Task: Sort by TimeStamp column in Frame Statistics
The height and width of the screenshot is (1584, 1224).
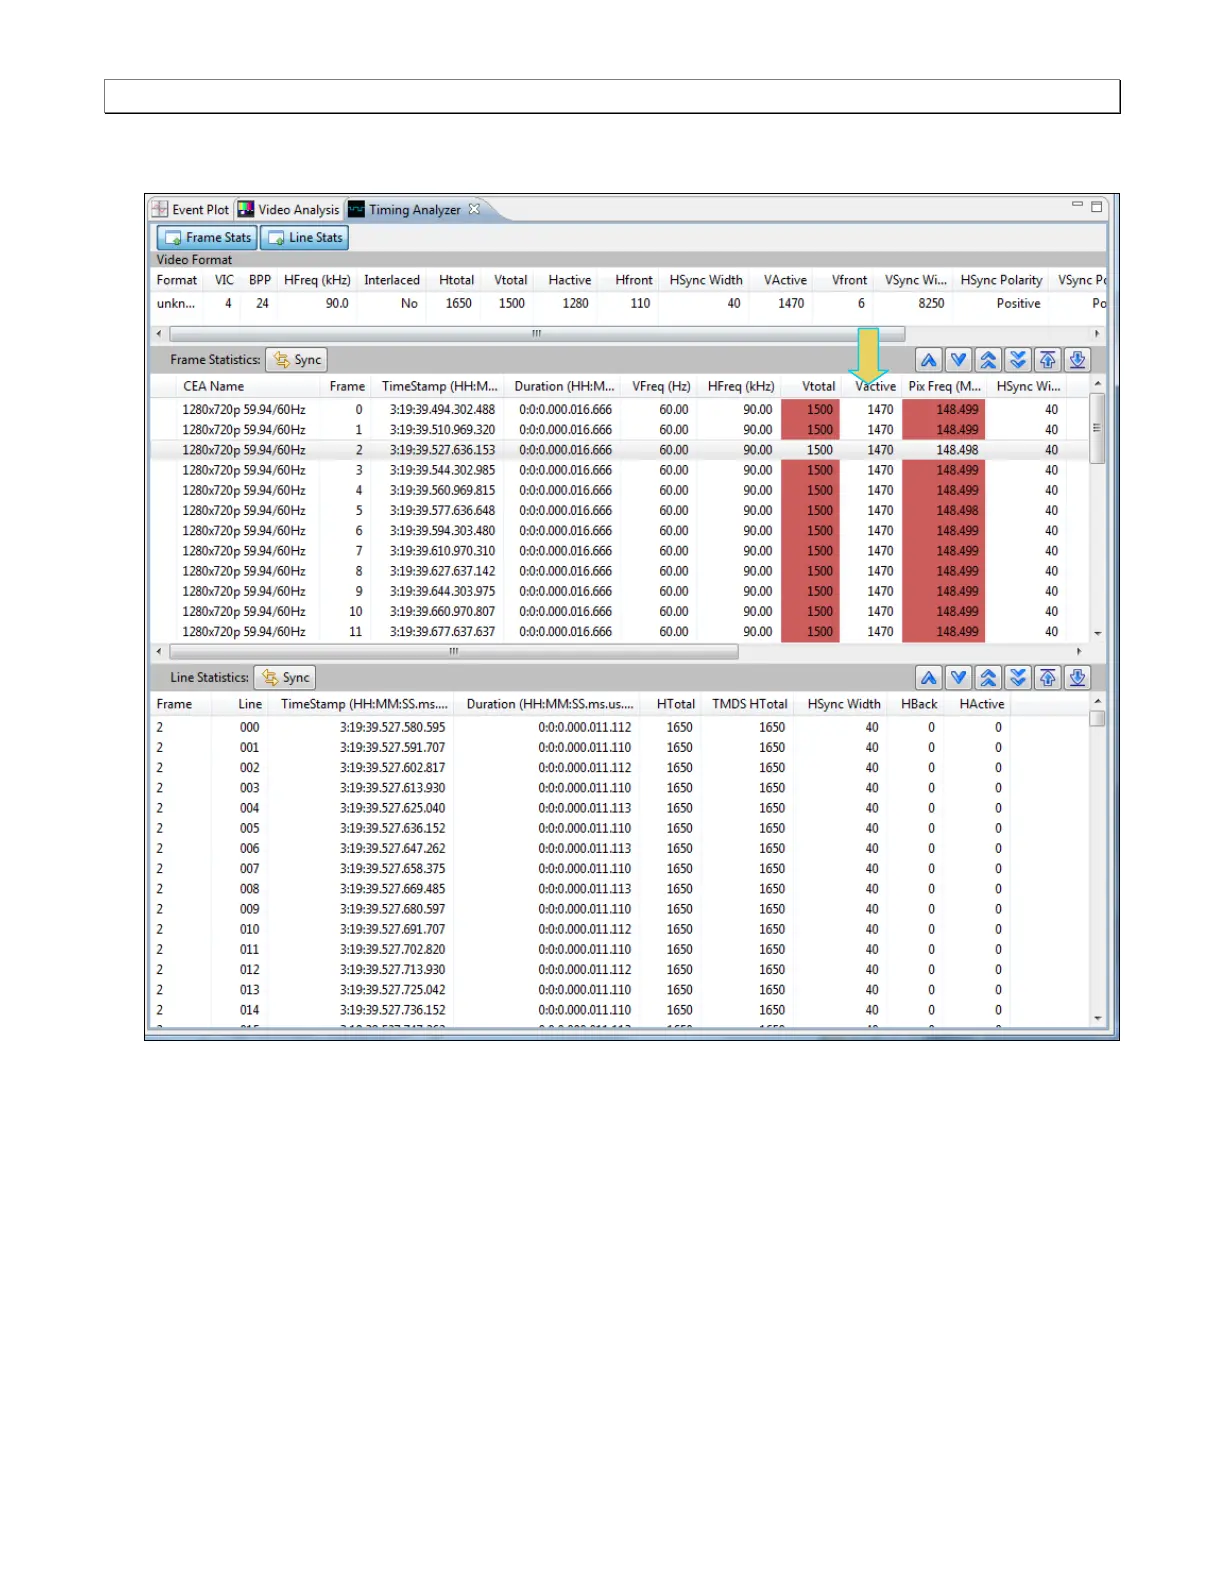Action: (439, 386)
